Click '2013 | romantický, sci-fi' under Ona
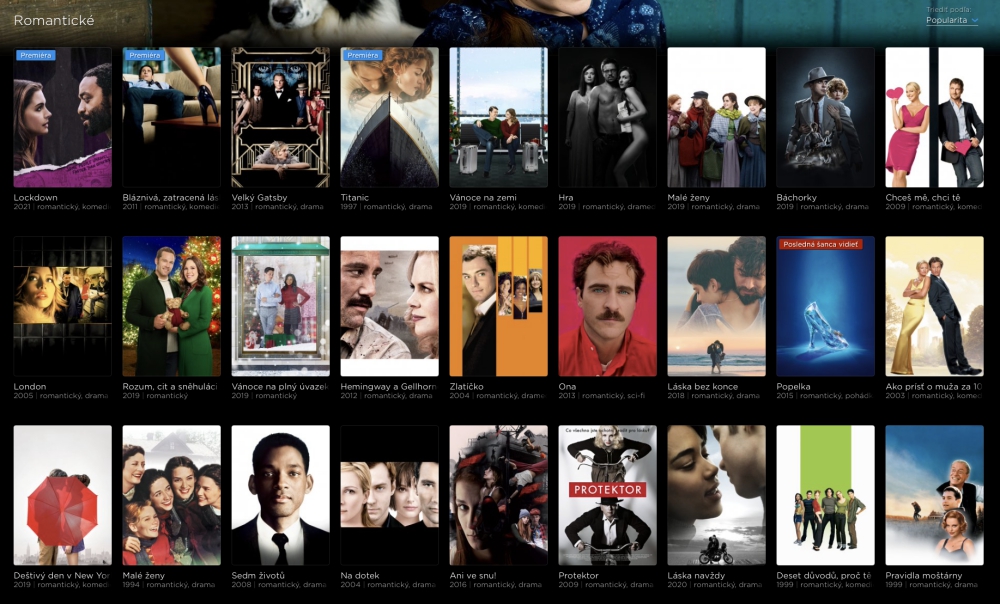 coord(601,395)
